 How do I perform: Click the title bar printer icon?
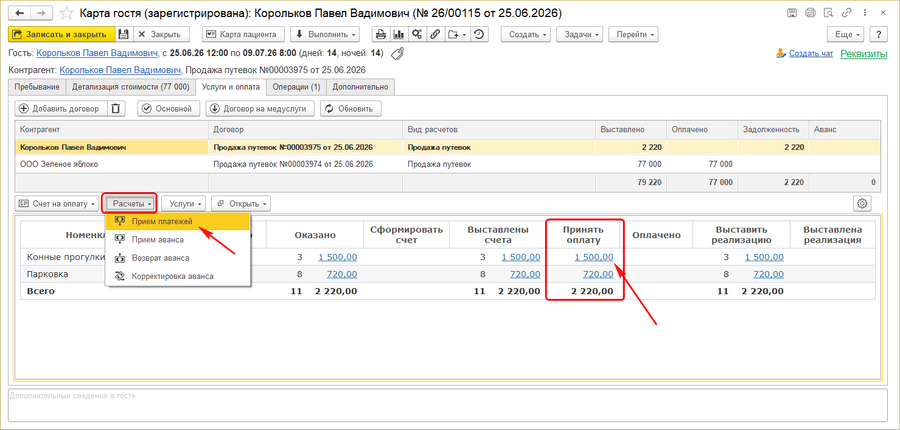coord(810,12)
